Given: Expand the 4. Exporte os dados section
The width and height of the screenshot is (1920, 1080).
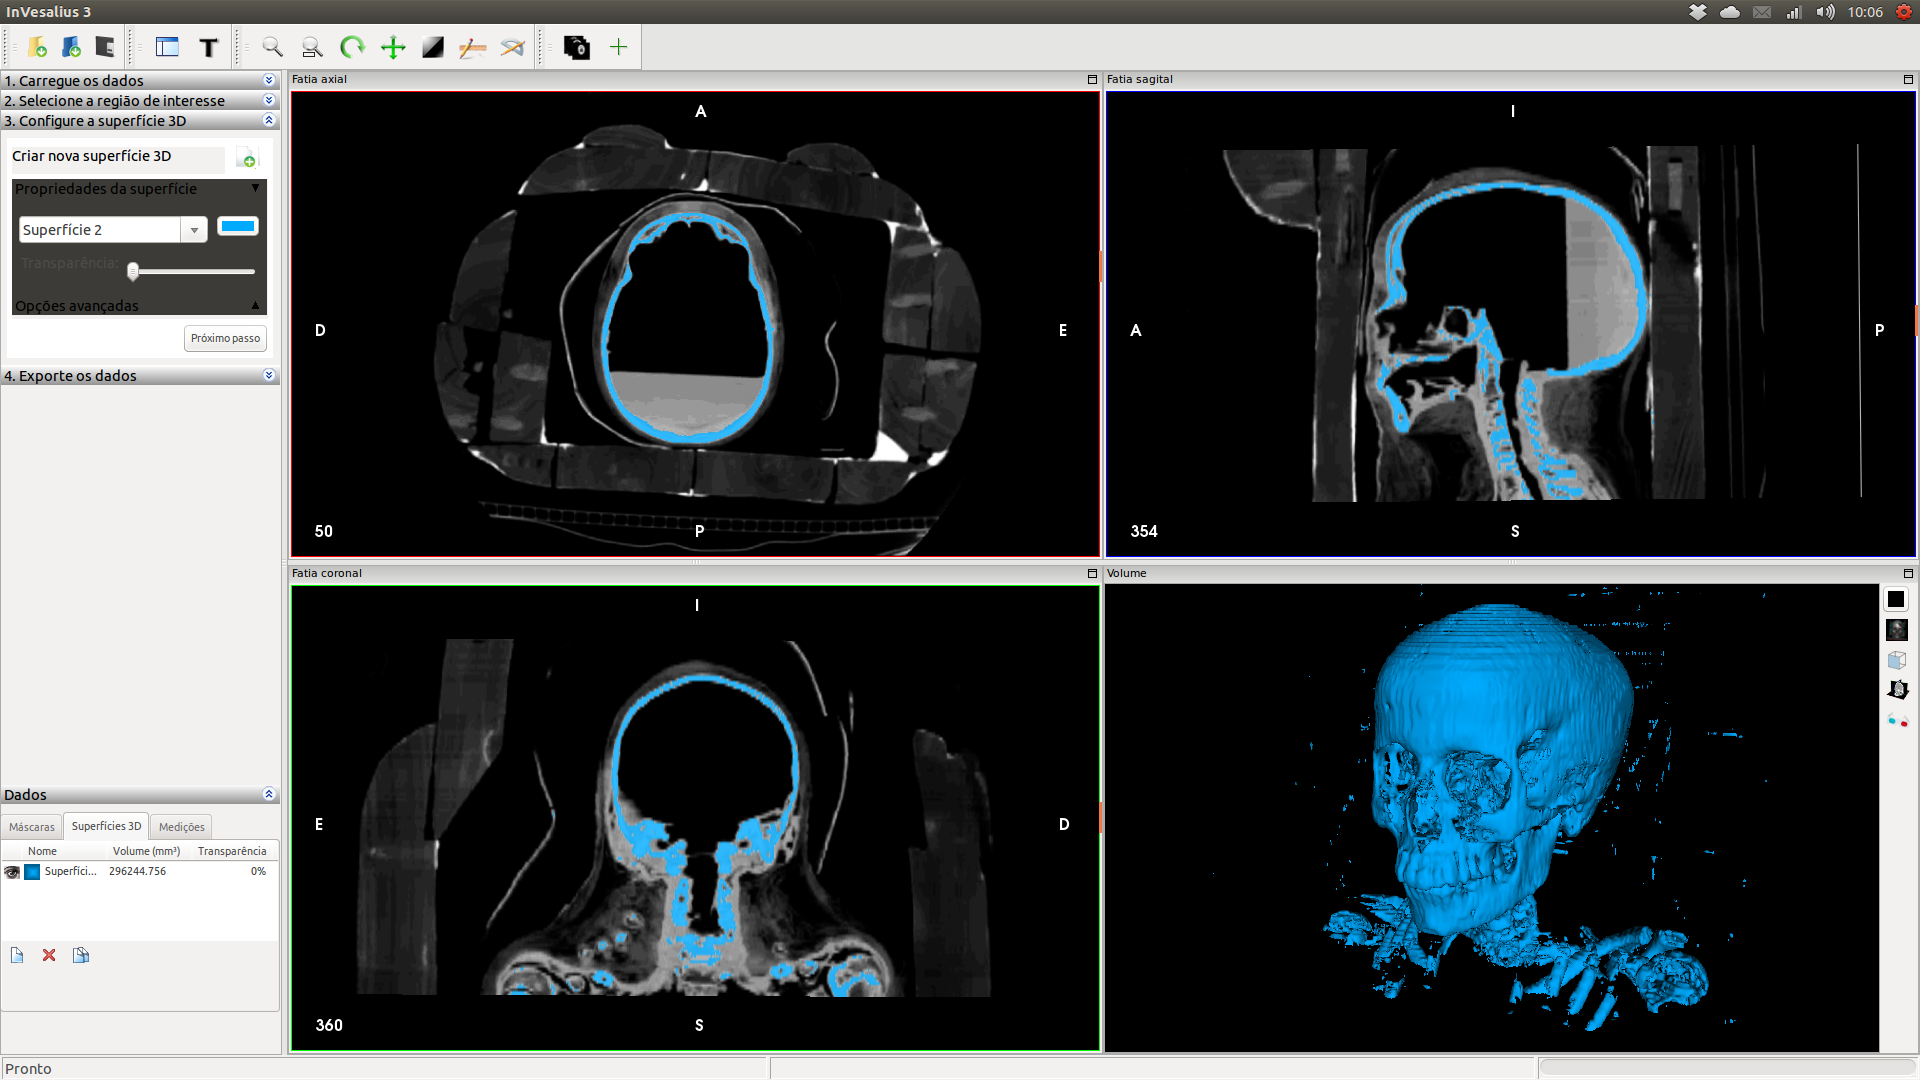Looking at the screenshot, I should coord(140,376).
